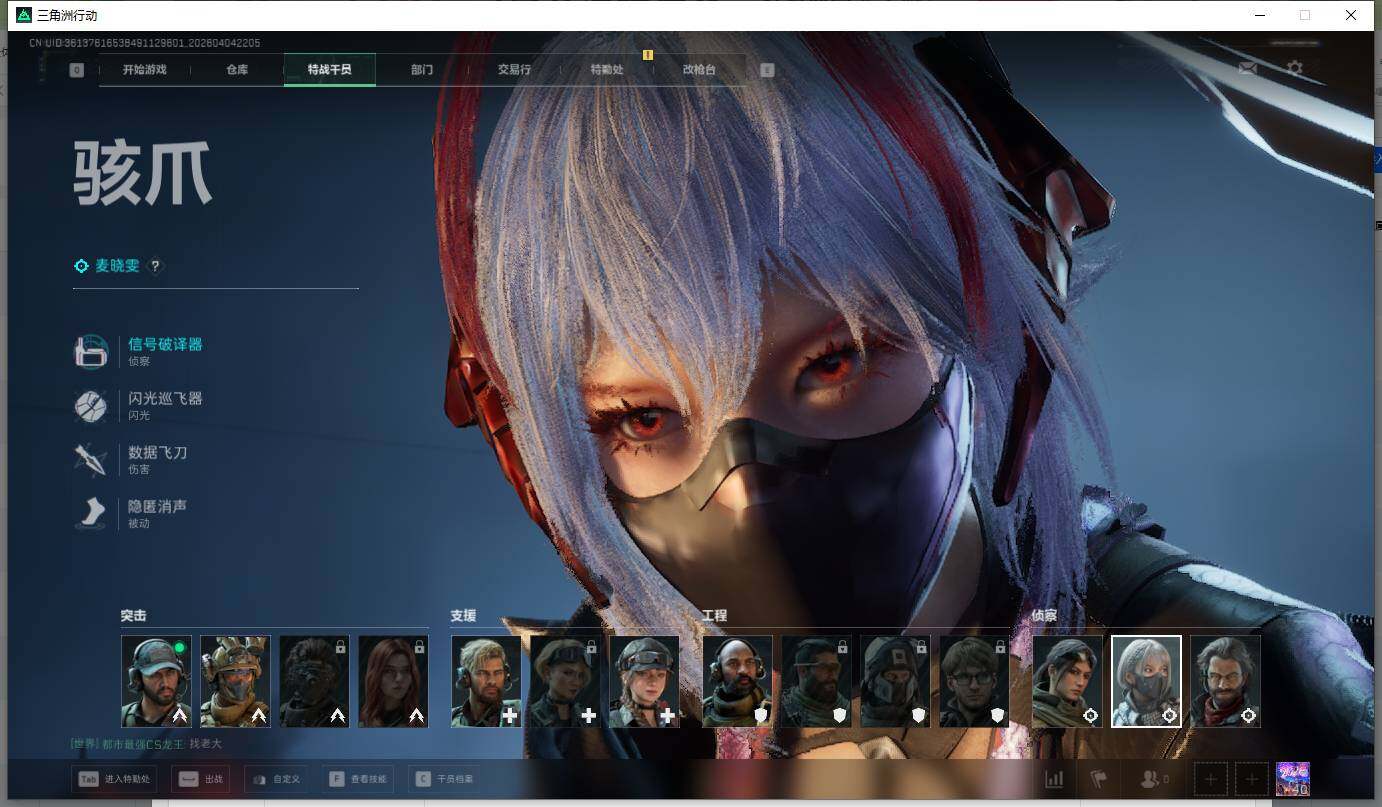Click the 突击 category heading
Image resolution: width=1382 pixels, height=807 pixels.
click(133, 616)
